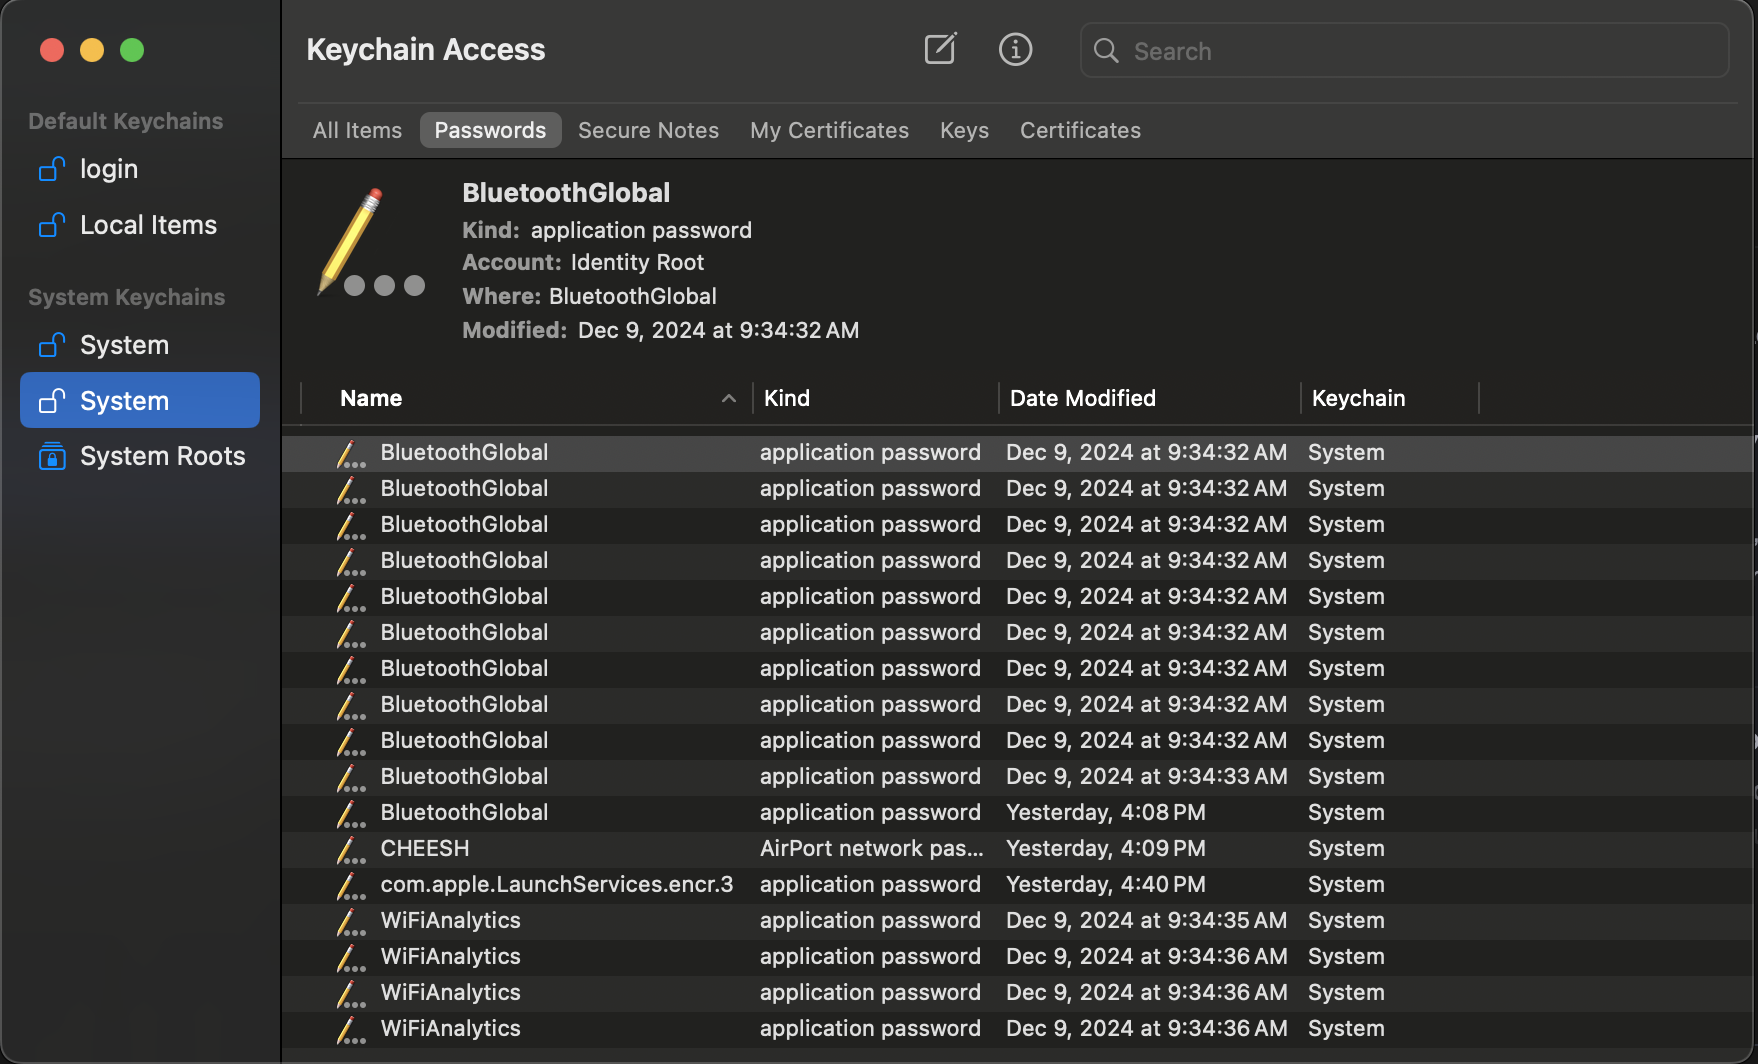Click the key icon next to CHEESH
1758x1064 pixels.
(x=349, y=849)
